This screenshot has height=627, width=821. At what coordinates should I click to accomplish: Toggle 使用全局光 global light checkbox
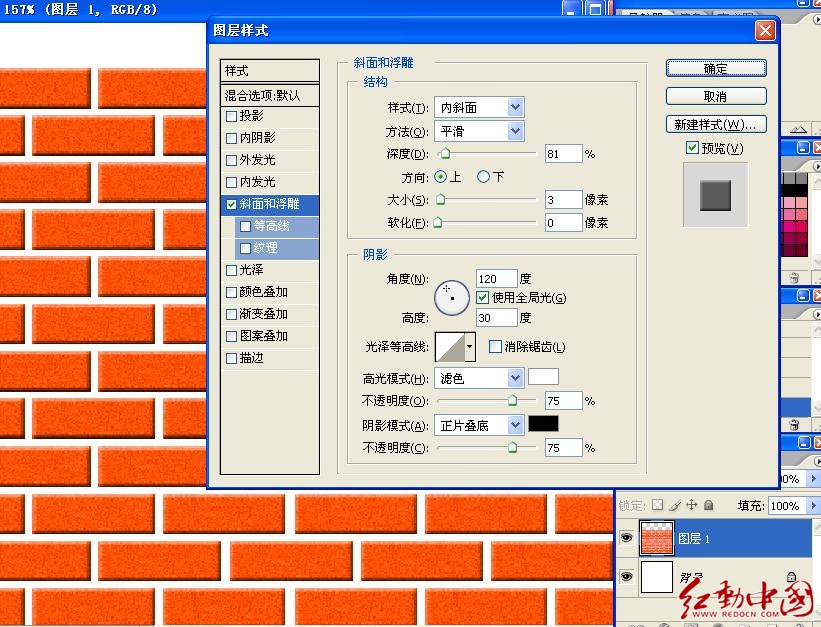pyautogui.click(x=483, y=298)
